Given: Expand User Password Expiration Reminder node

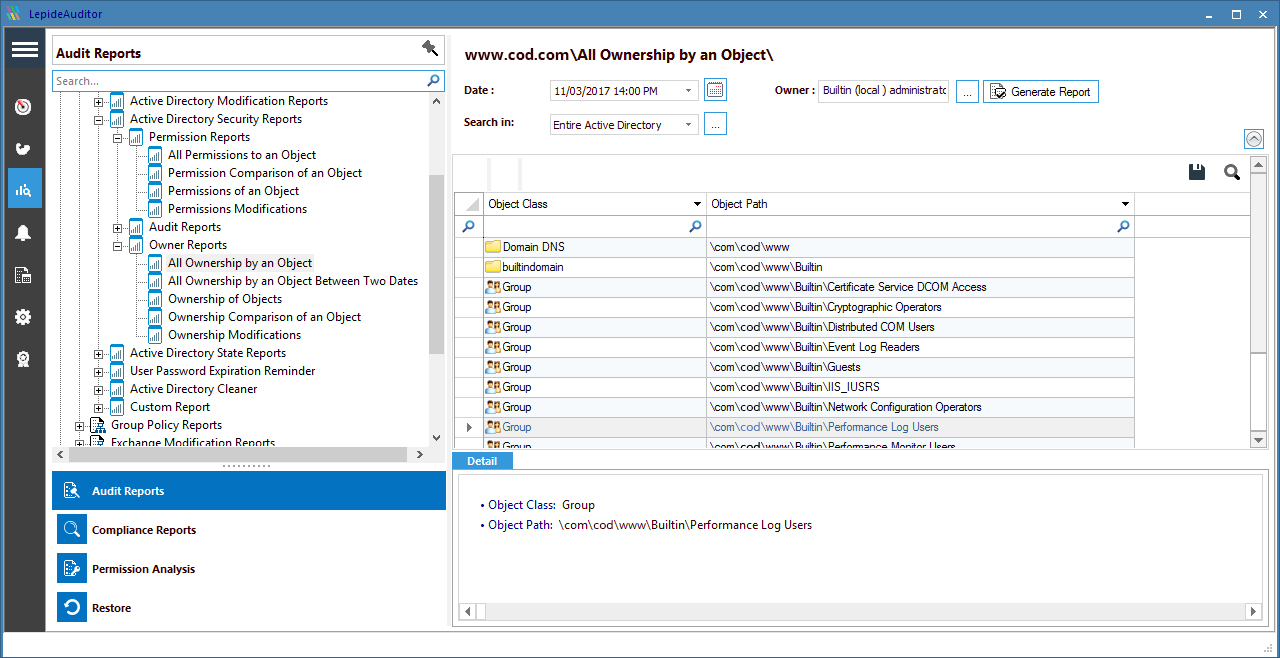Looking at the screenshot, I should click(98, 371).
